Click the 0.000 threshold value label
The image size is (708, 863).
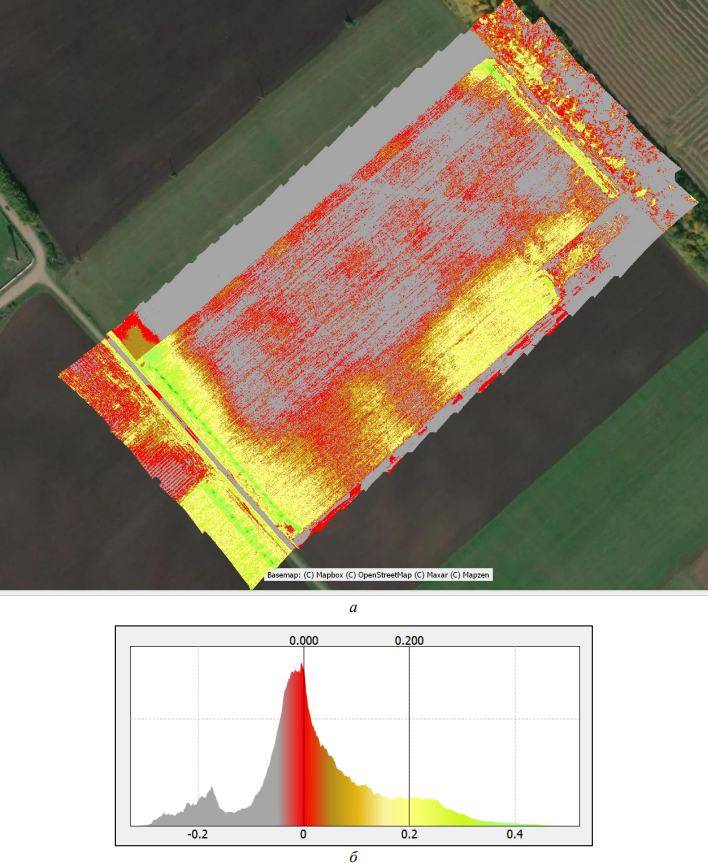tap(303, 640)
